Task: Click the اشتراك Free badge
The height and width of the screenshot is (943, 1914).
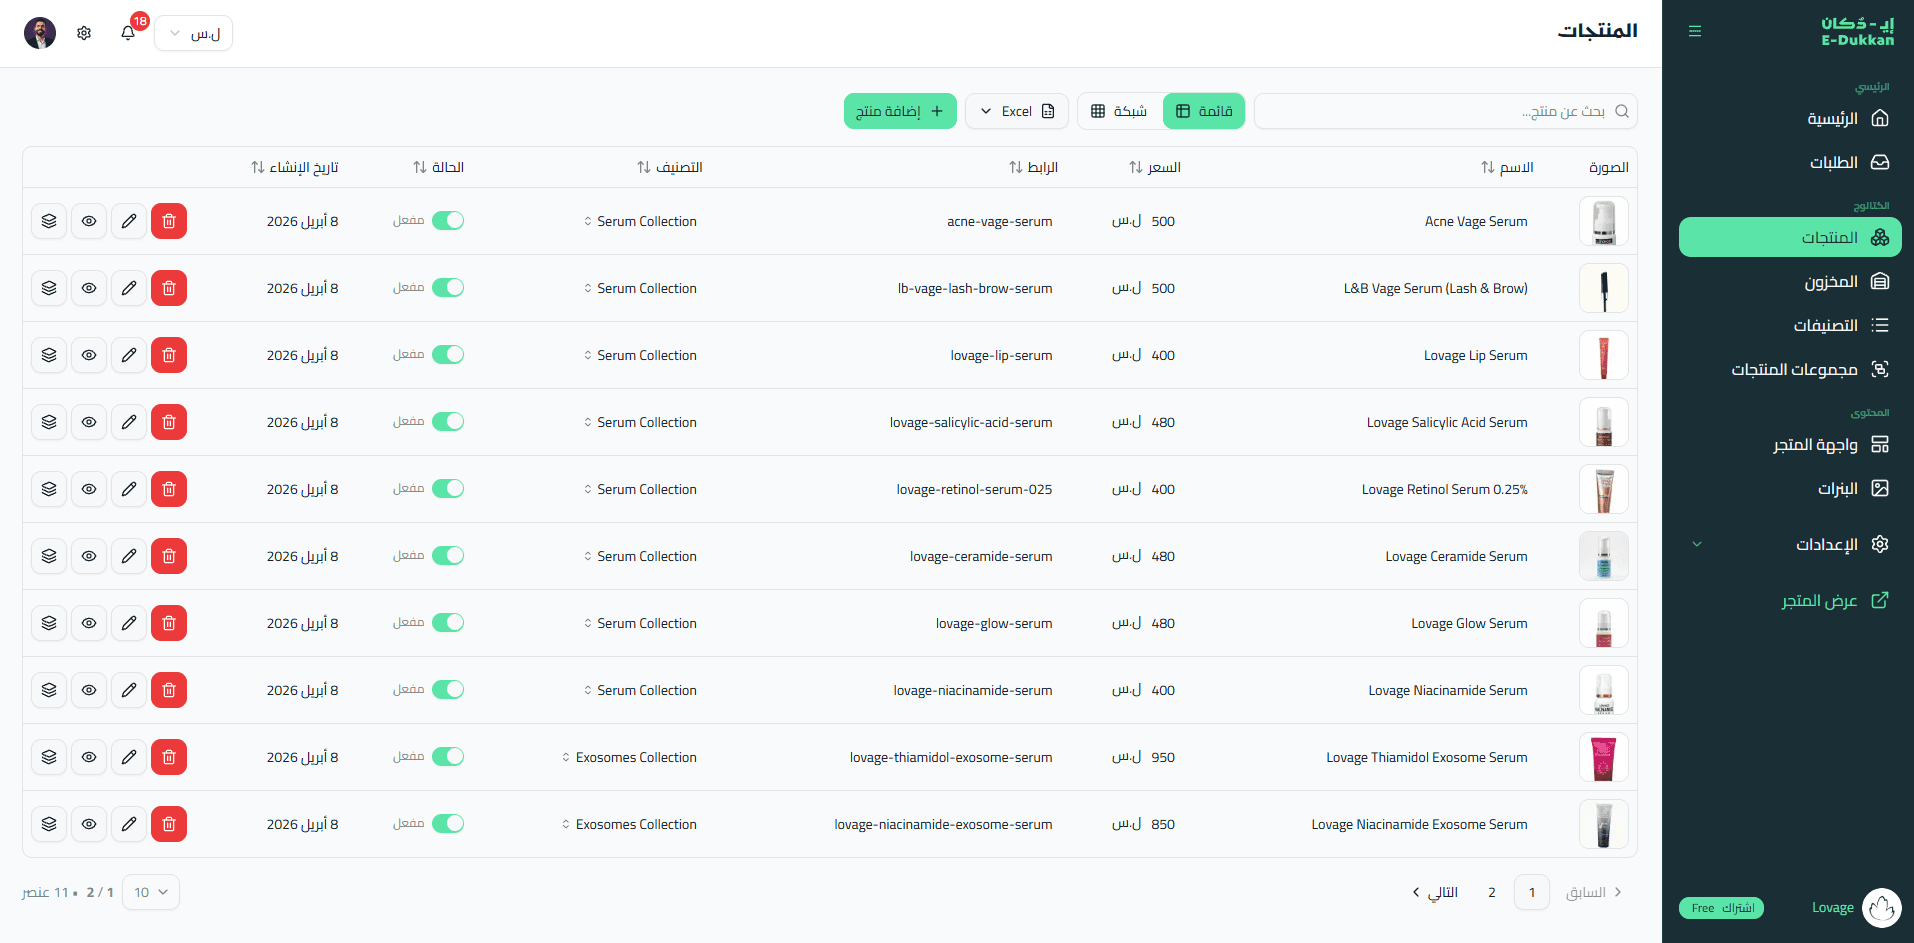Action: coord(1721,908)
